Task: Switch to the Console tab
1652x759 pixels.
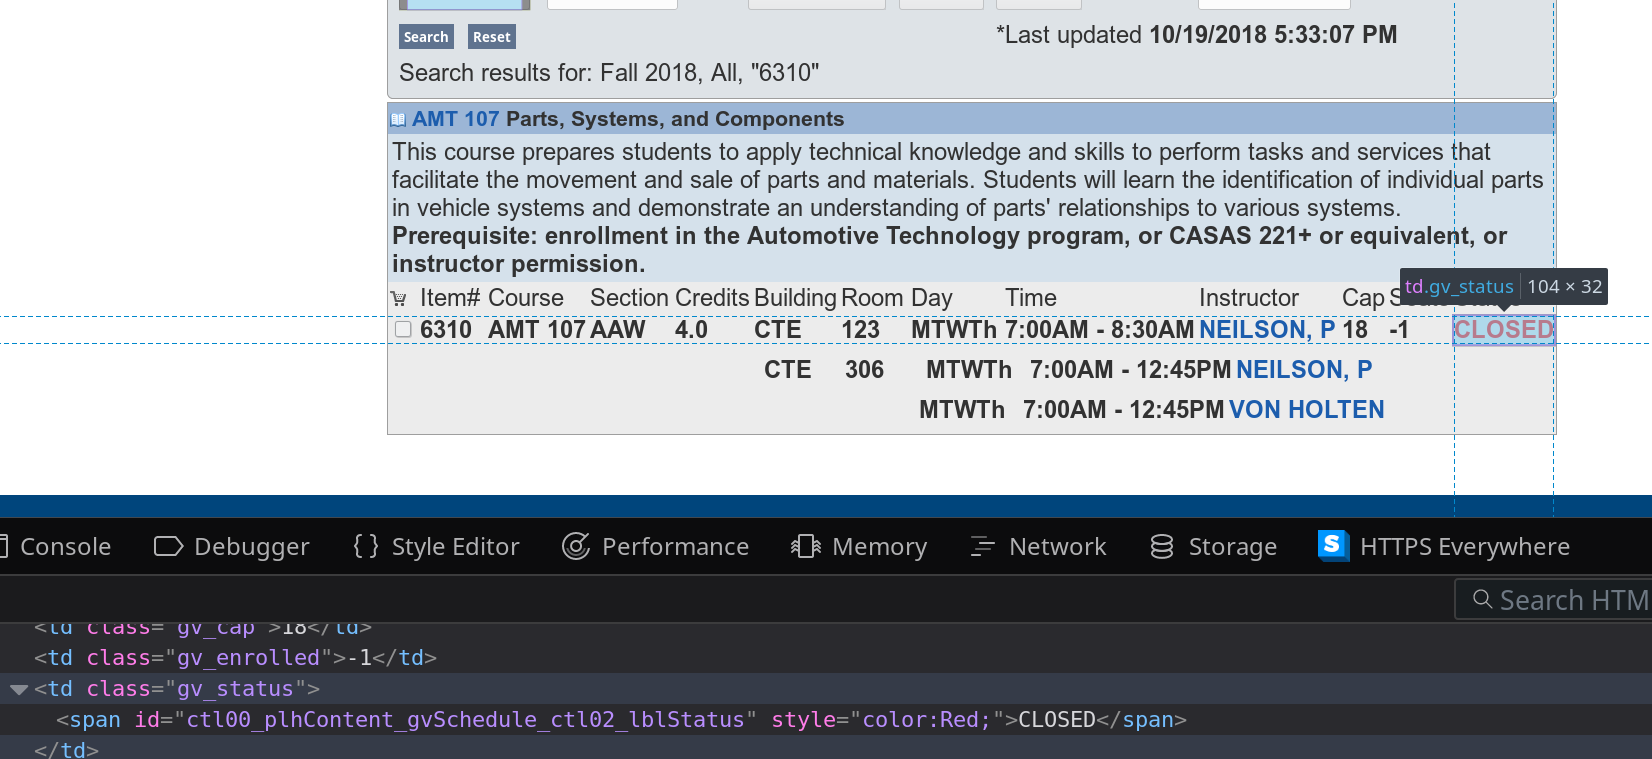Action: (x=65, y=546)
